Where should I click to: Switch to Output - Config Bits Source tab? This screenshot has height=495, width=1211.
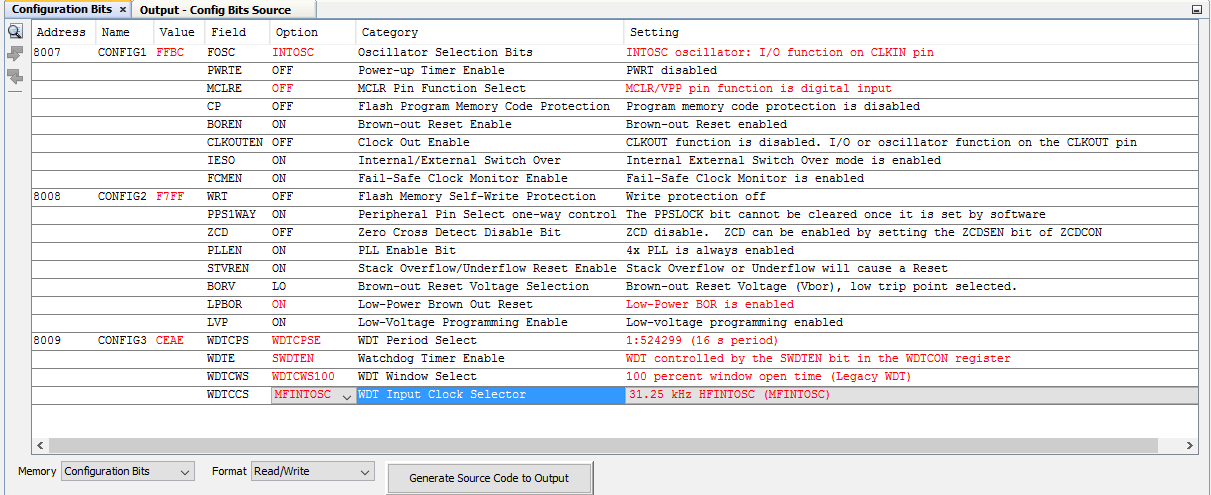pos(215,10)
